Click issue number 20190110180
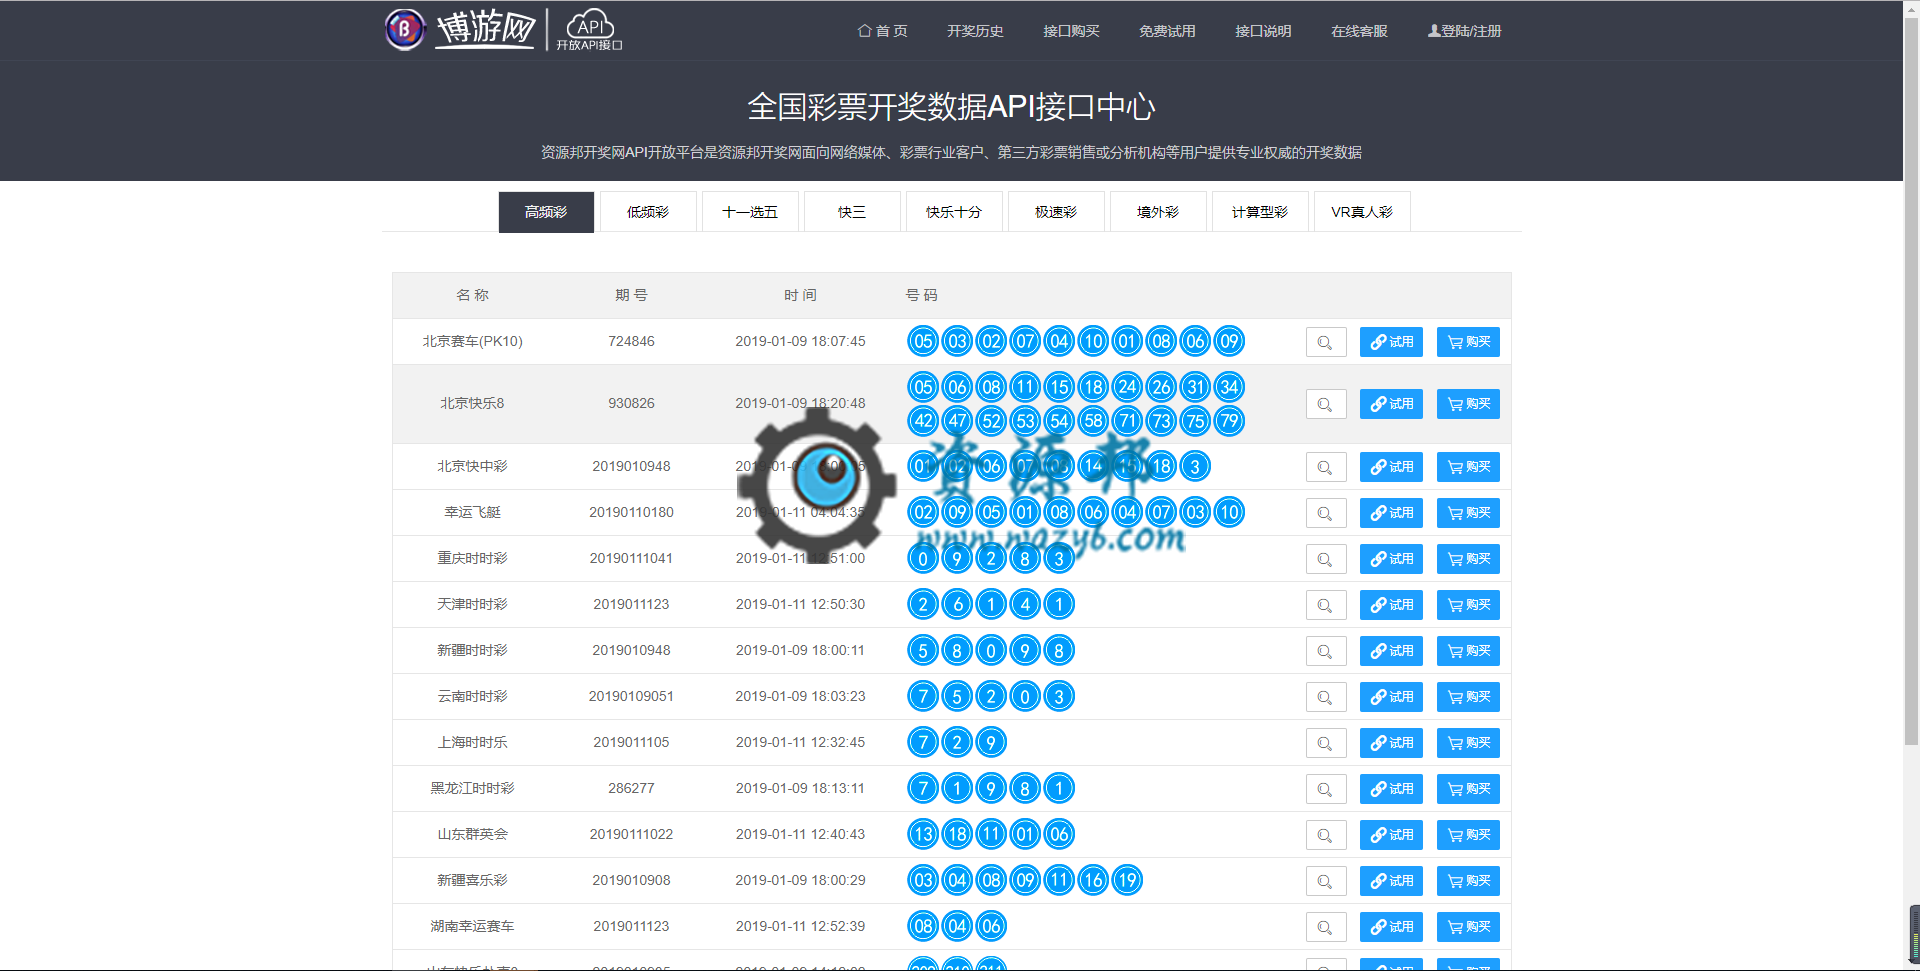The height and width of the screenshot is (971, 1920). (x=631, y=513)
